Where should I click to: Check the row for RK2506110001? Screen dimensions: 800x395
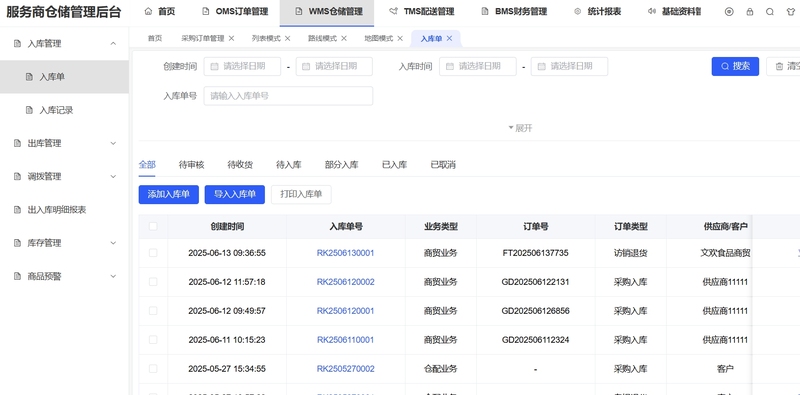[153, 339]
